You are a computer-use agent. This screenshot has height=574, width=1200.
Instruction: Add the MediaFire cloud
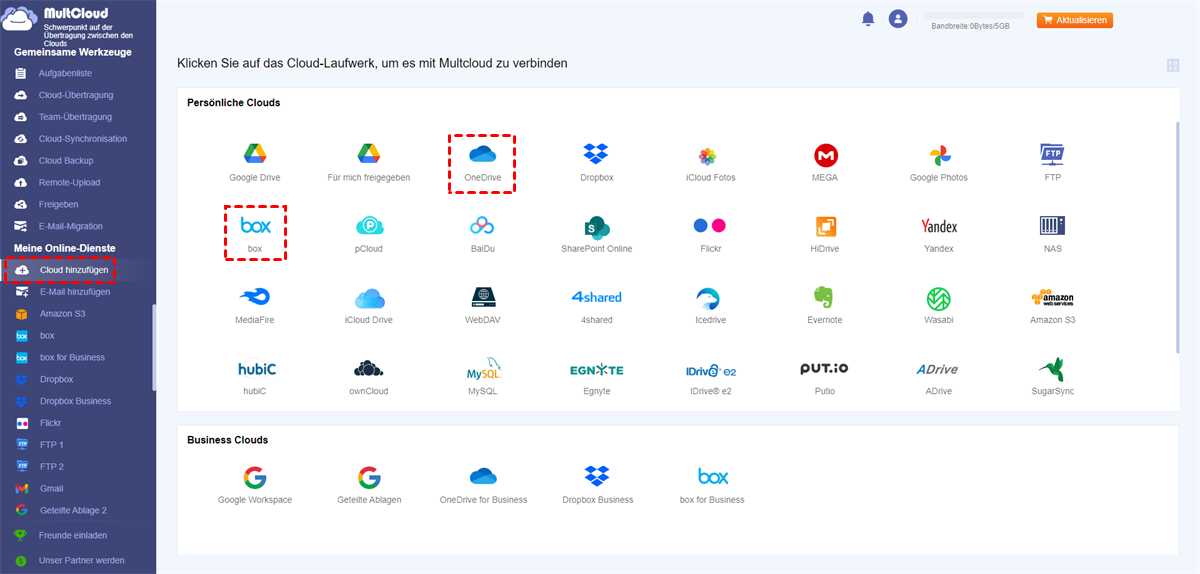(255, 306)
